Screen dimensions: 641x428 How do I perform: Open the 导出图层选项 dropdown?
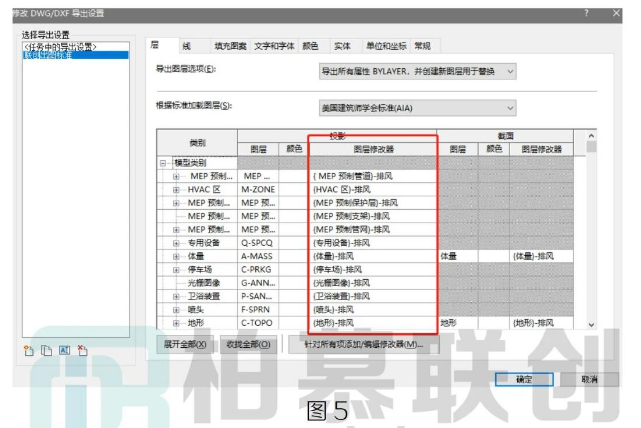(417, 72)
